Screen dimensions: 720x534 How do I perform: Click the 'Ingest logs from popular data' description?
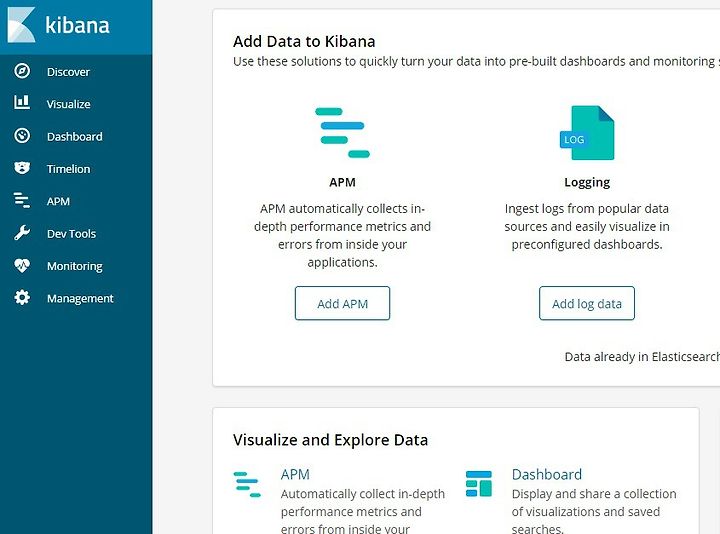587,226
